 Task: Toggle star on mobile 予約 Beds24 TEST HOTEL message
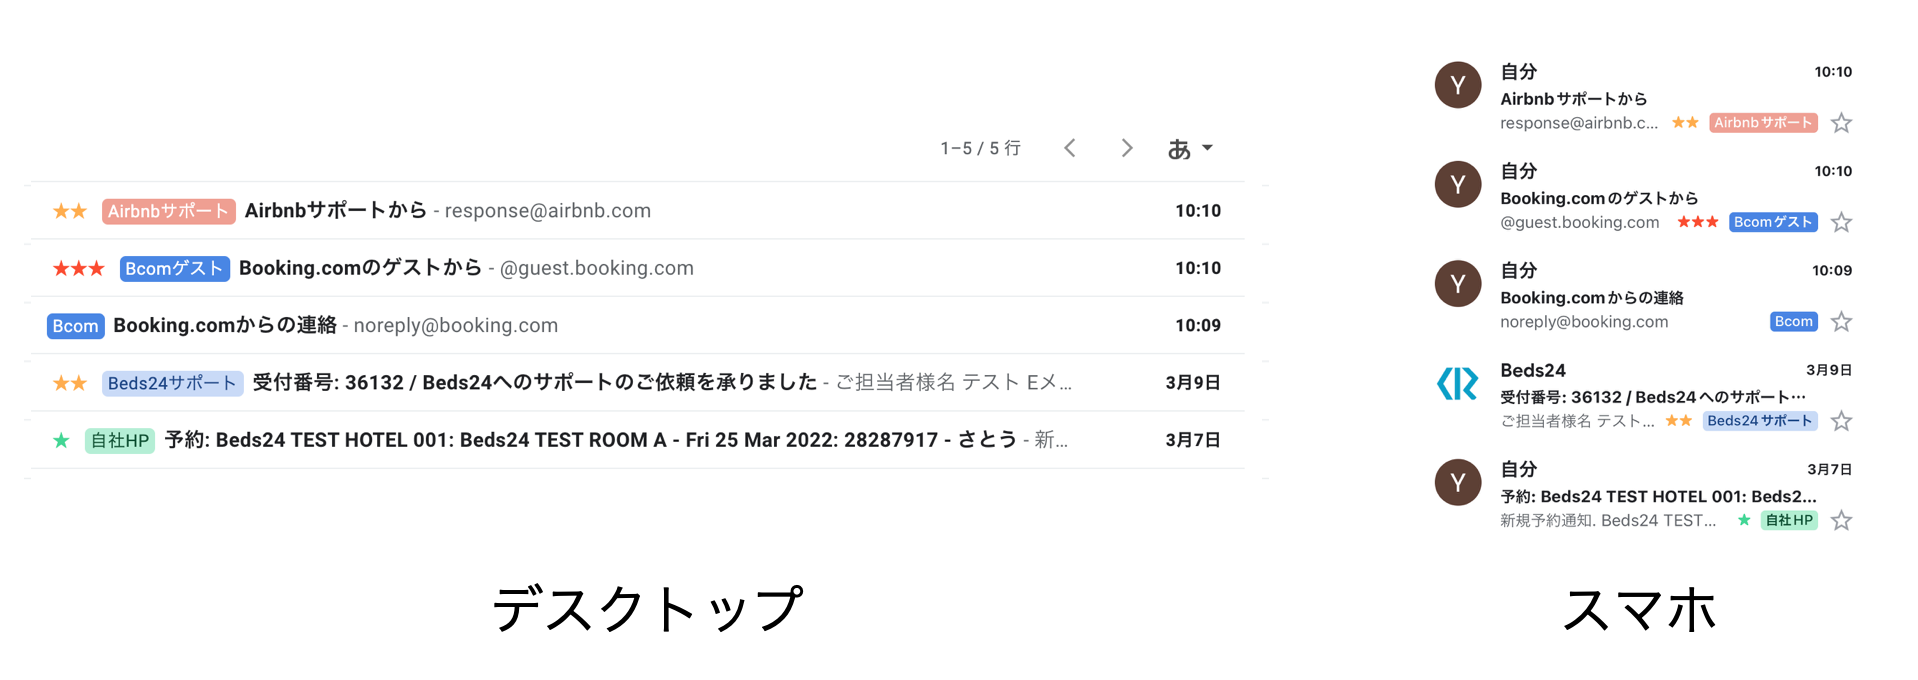(1841, 520)
